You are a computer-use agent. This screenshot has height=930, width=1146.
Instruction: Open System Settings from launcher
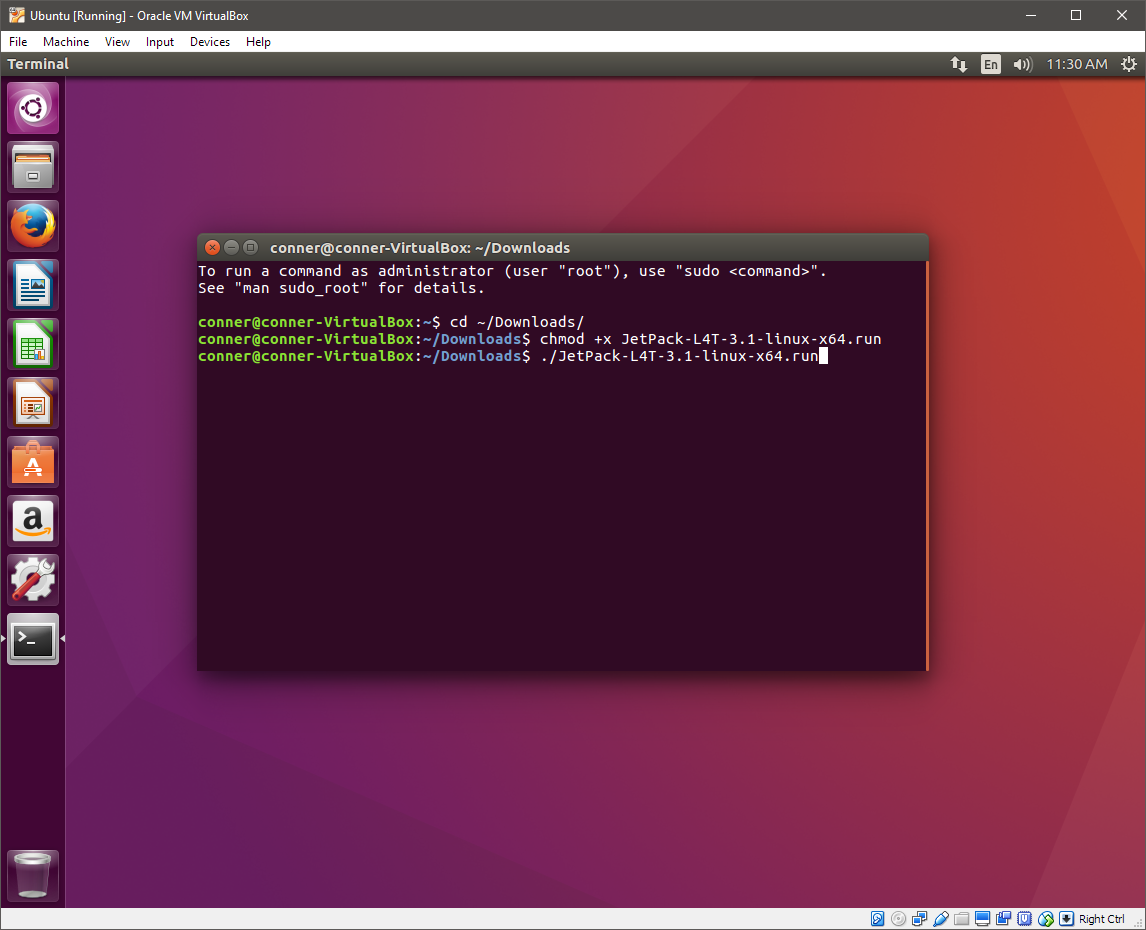coord(33,580)
